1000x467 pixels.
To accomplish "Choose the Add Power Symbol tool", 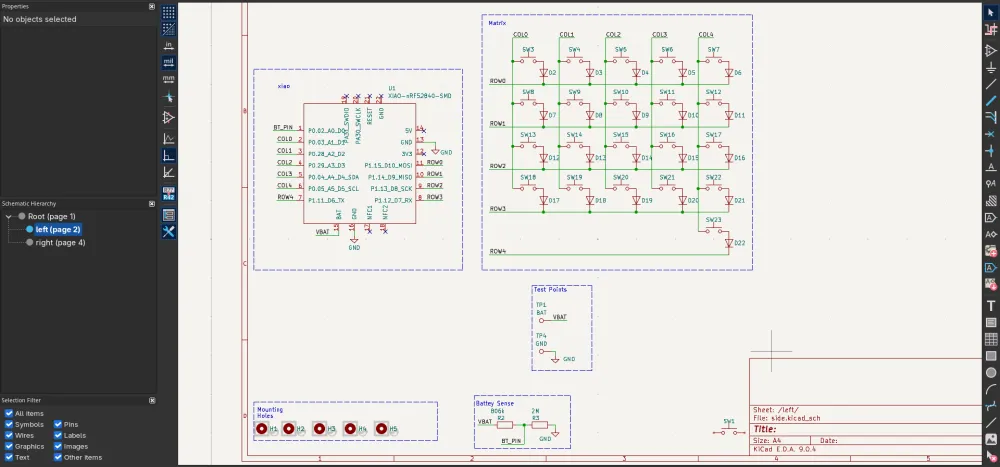I will (x=990, y=66).
